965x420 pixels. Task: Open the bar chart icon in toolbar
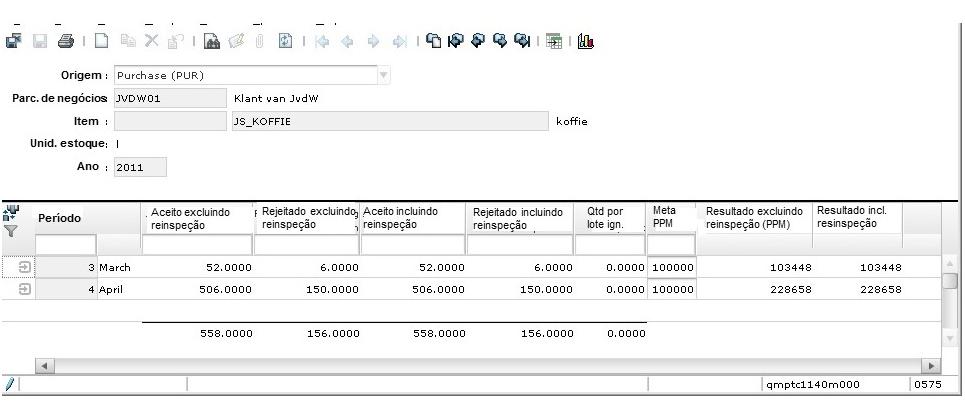pos(586,42)
